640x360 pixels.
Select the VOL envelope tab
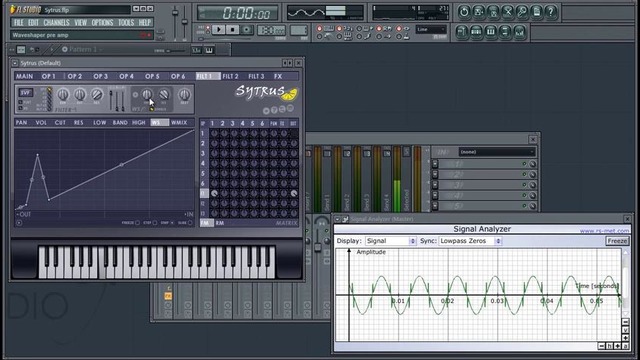click(41, 122)
